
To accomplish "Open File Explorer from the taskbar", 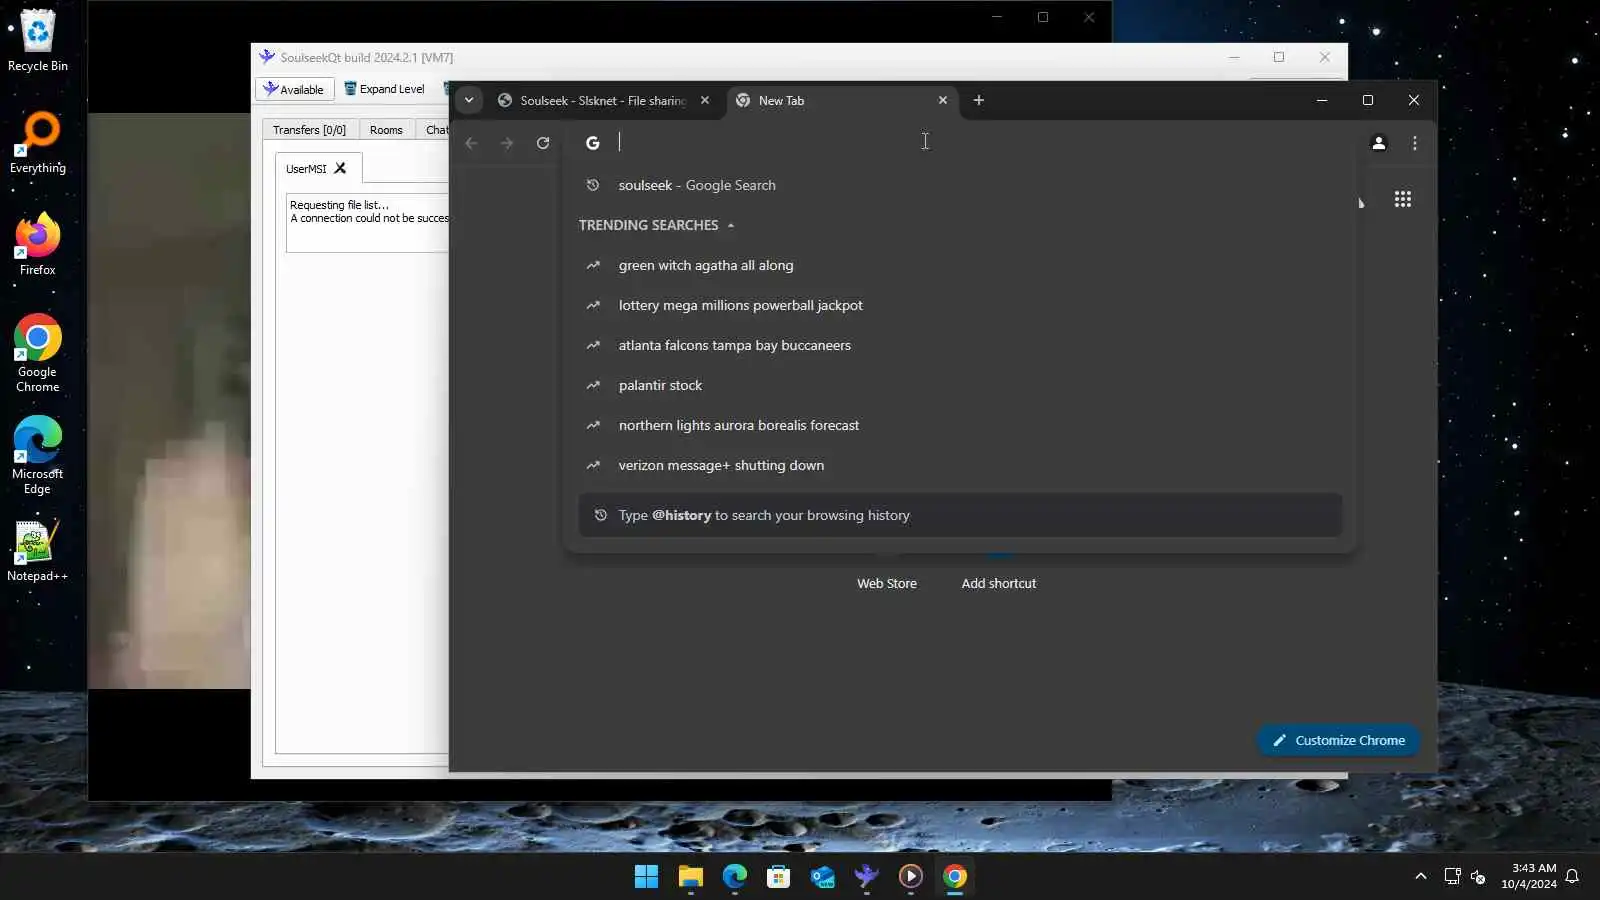I will pos(690,877).
